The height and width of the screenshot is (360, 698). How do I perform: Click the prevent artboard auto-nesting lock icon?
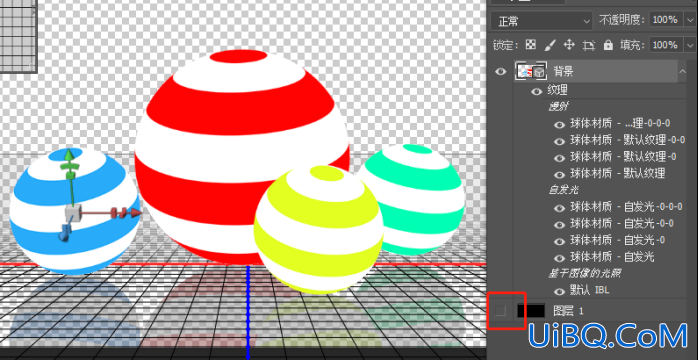click(x=589, y=45)
